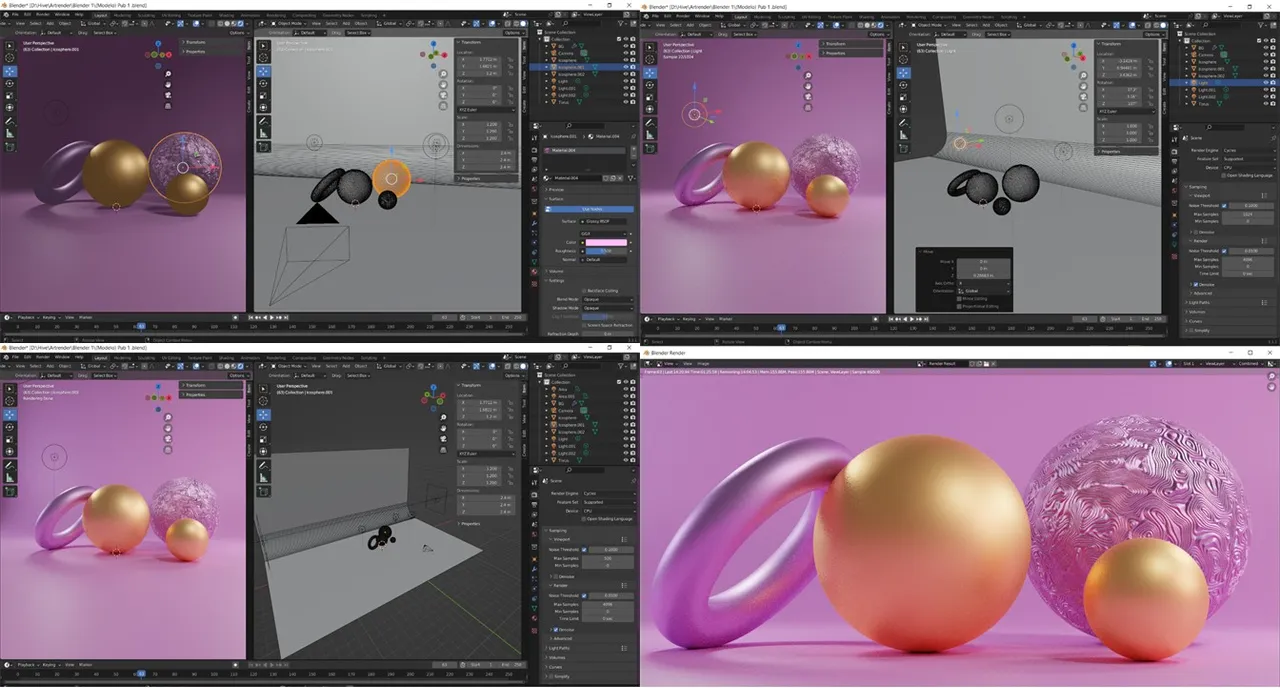Viewport: 1280px width, 688px height.
Task: Open GGX distribution dropdown
Action: (x=603, y=233)
